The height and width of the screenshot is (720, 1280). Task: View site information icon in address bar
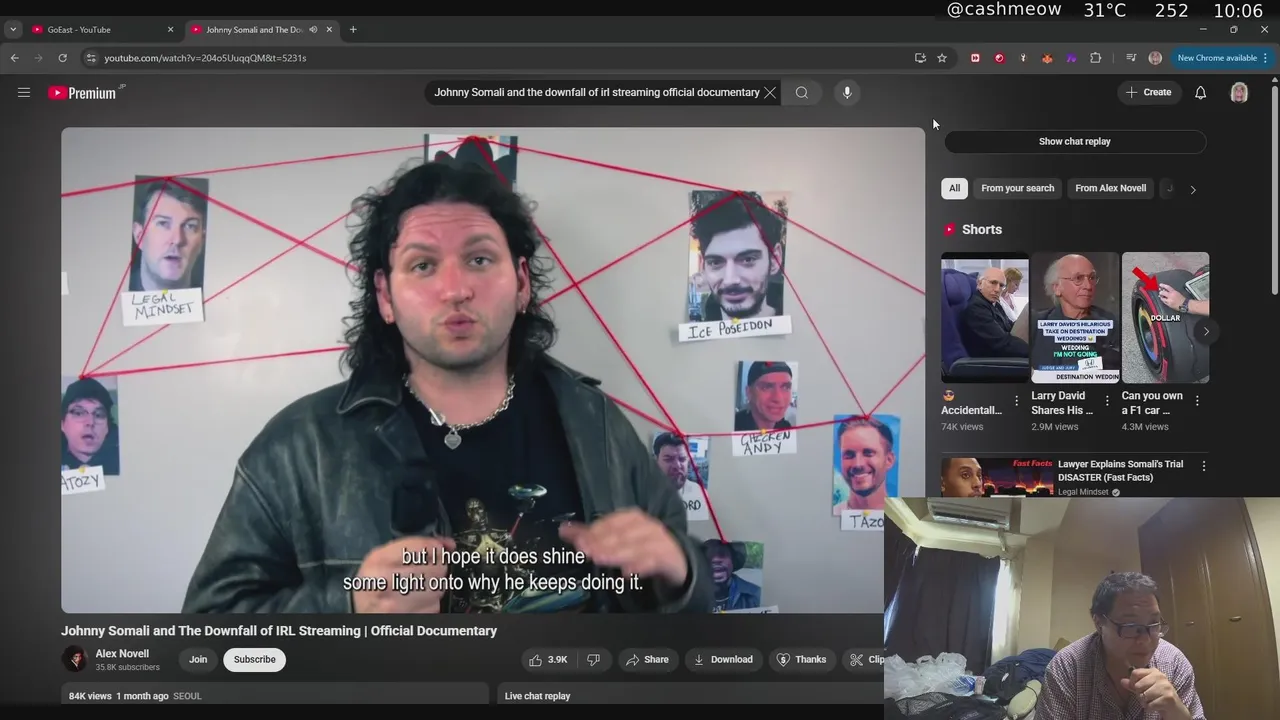point(91,58)
